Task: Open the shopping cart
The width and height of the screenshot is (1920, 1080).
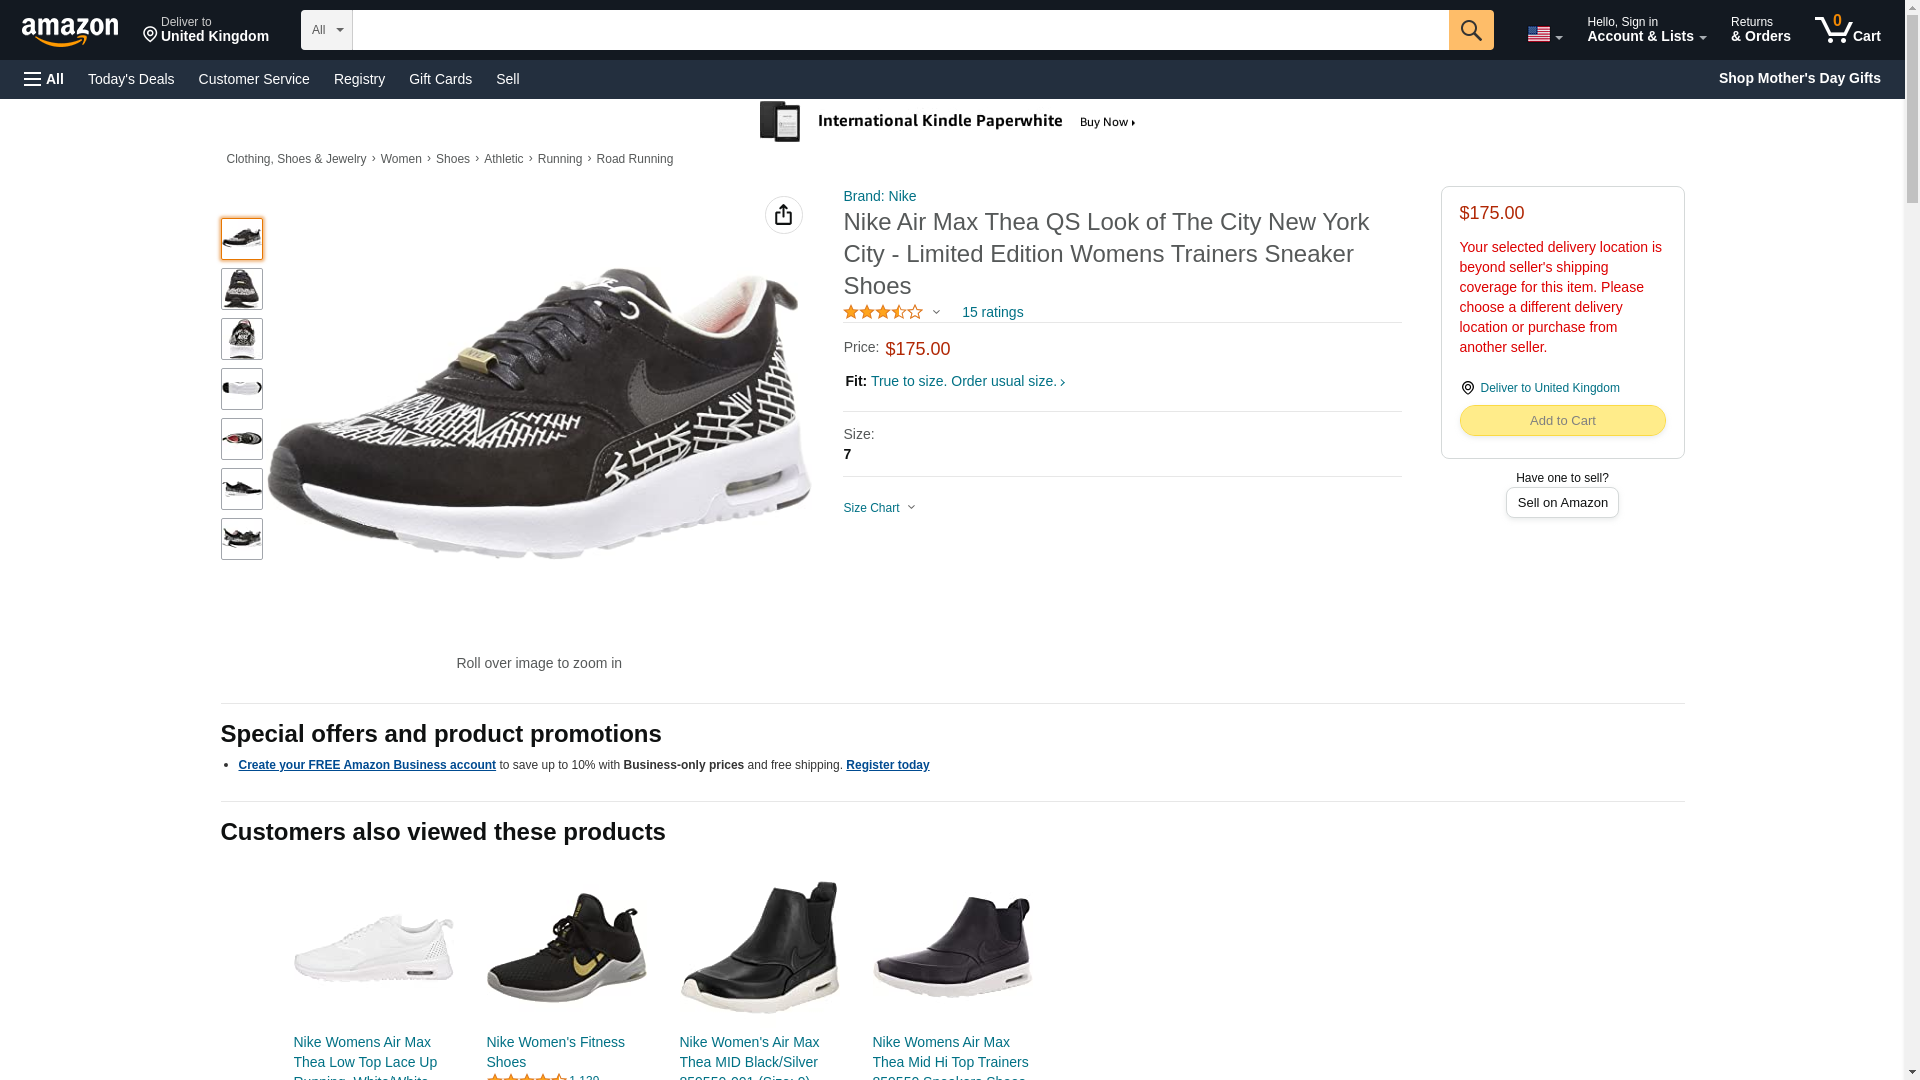Action: [1847, 30]
